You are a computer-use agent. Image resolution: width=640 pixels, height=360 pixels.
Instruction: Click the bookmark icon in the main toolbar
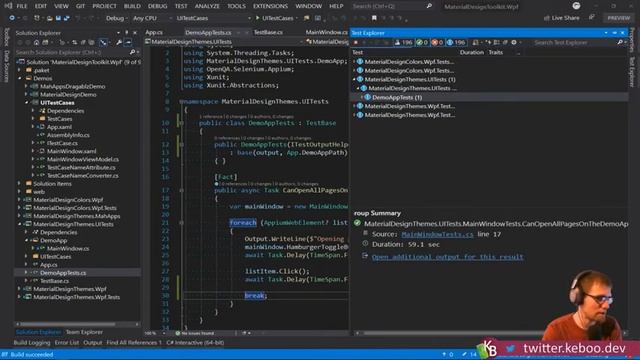pyautogui.click(x=374, y=18)
